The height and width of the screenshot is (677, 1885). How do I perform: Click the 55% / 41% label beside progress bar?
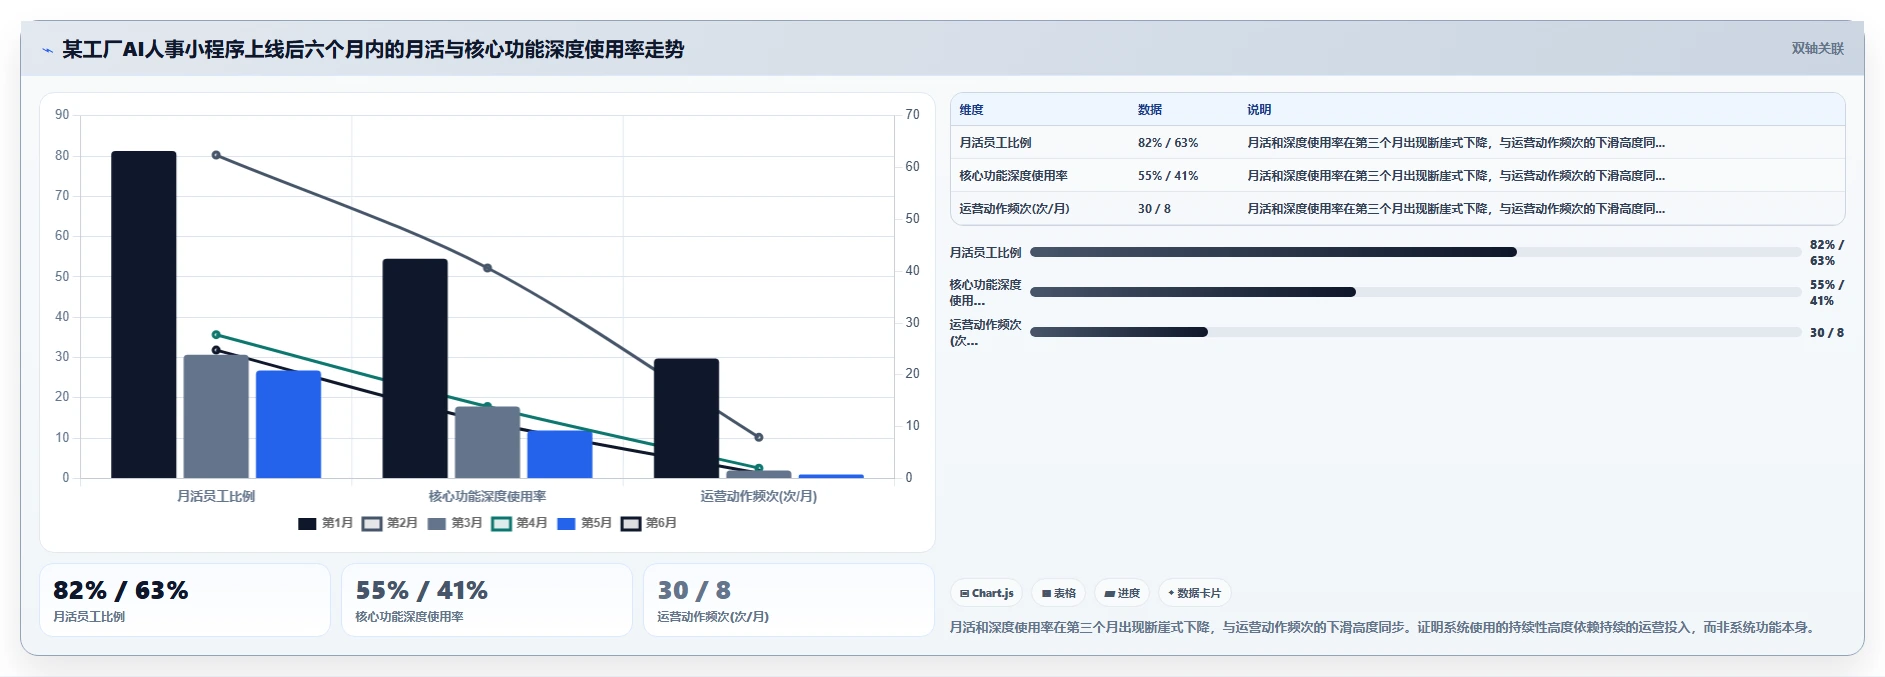(x=1826, y=292)
